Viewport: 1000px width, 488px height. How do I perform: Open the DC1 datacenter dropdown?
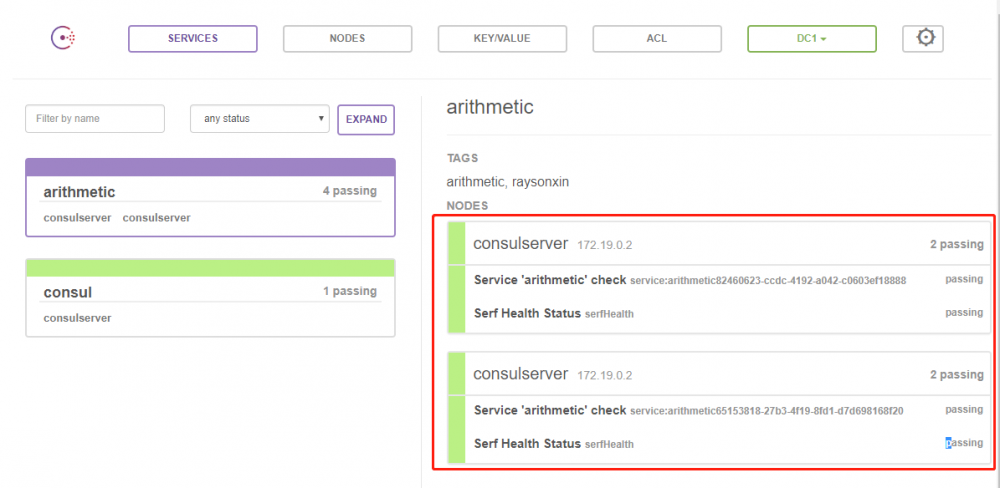pos(812,38)
